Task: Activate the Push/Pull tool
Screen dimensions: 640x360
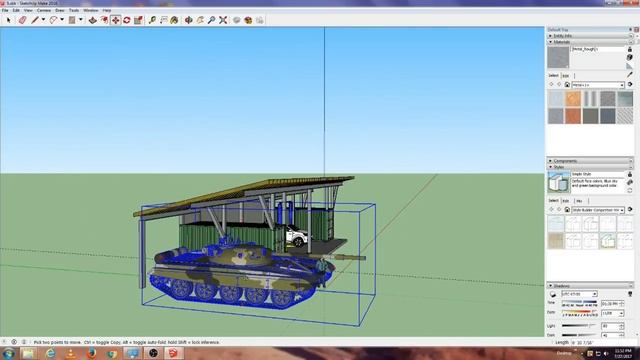Action: [x=93, y=20]
